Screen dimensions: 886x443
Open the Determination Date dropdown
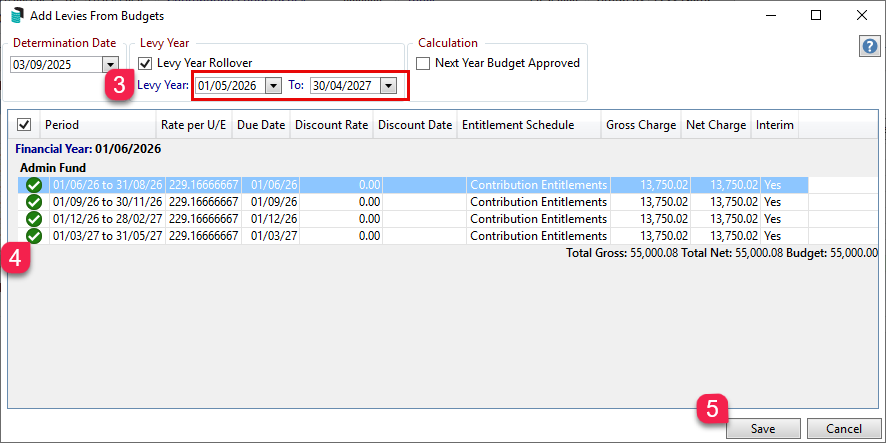click(110, 64)
